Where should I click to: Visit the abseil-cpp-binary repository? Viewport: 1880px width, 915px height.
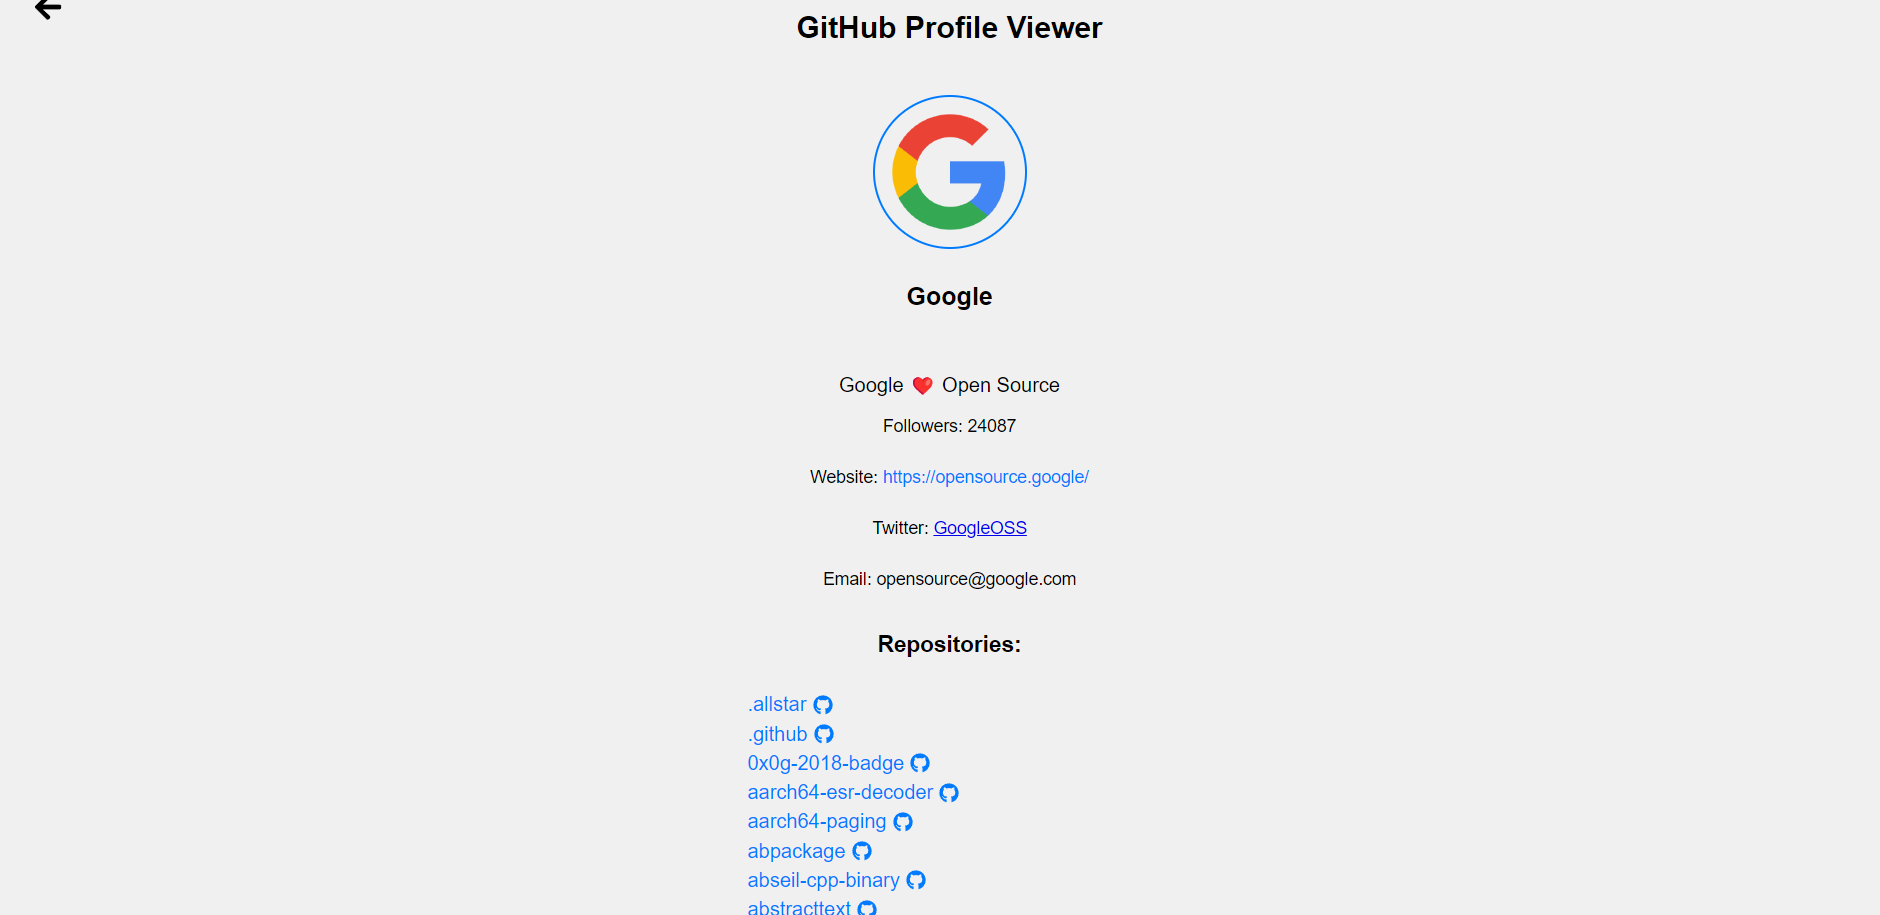click(824, 880)
